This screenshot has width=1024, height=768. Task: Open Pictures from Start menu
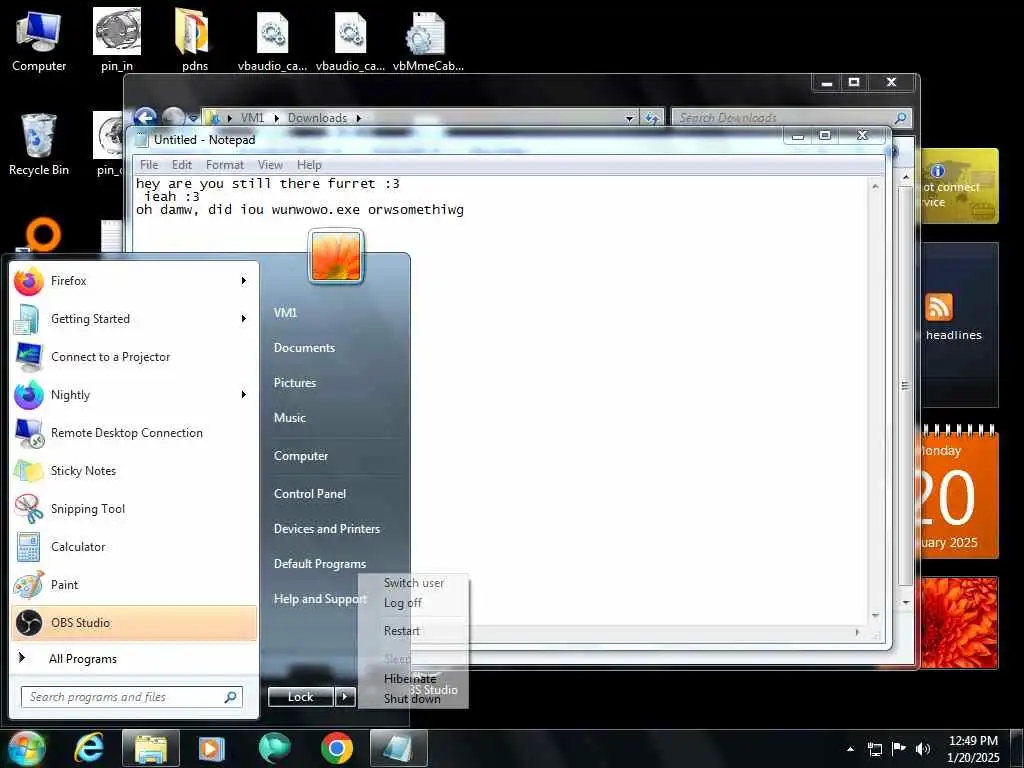[295, 383]
